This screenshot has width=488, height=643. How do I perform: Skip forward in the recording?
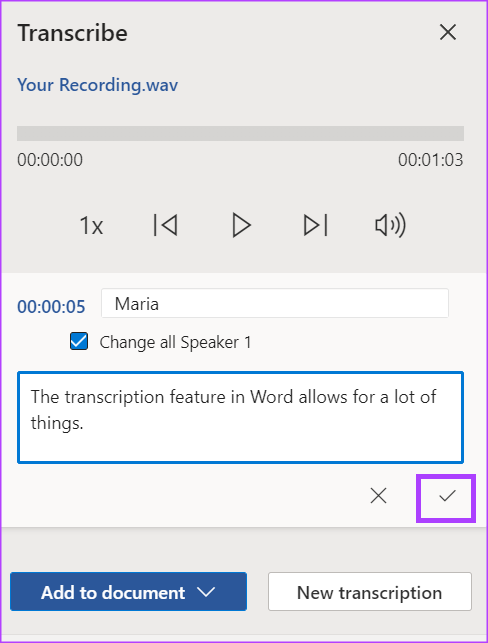click(316, 225)
